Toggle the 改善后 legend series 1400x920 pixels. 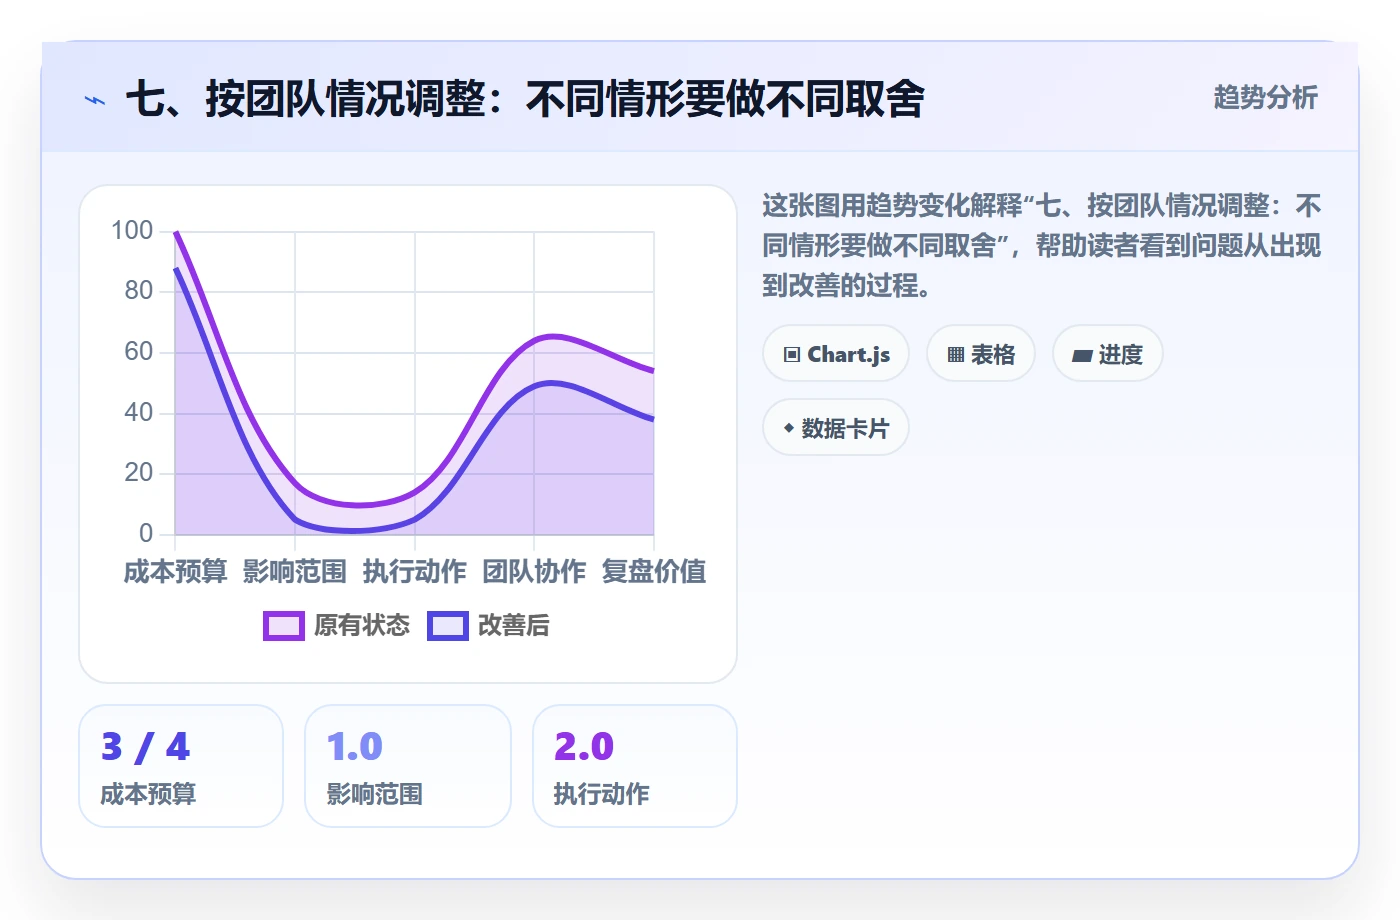pos(489,626)
